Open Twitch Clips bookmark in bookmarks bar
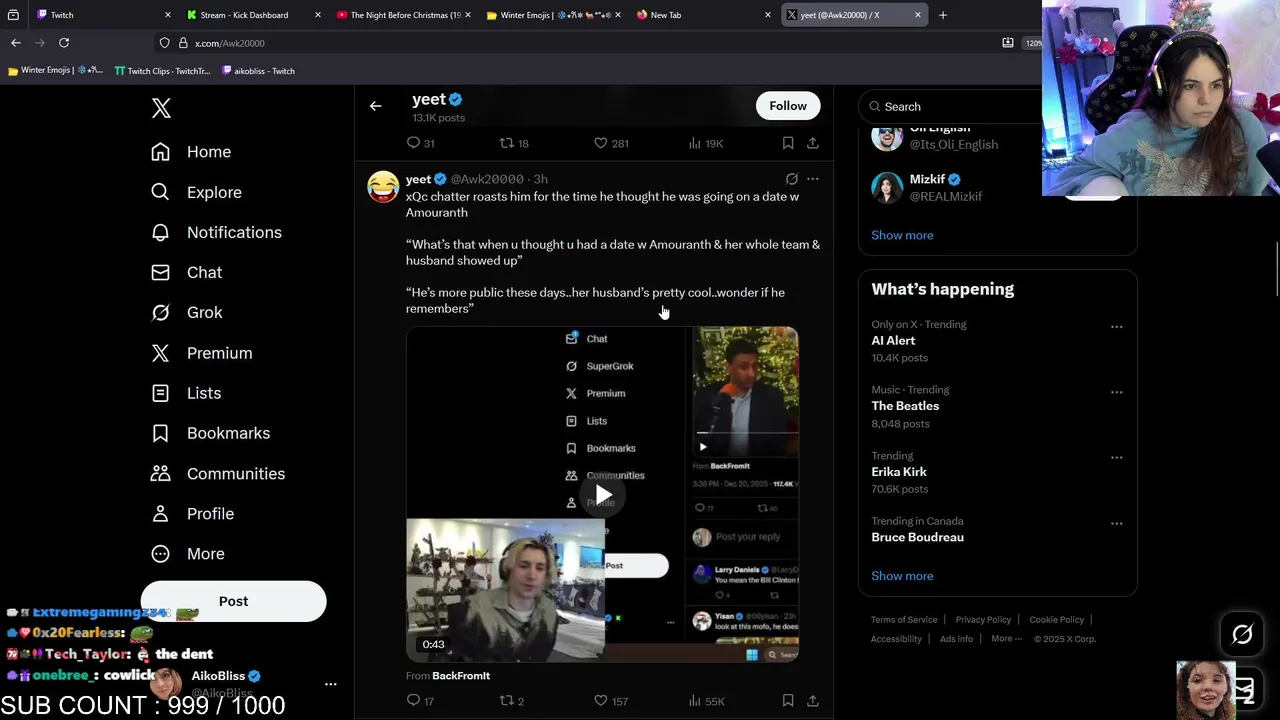This screenshot has width=1280, height=720. (162, 71)
